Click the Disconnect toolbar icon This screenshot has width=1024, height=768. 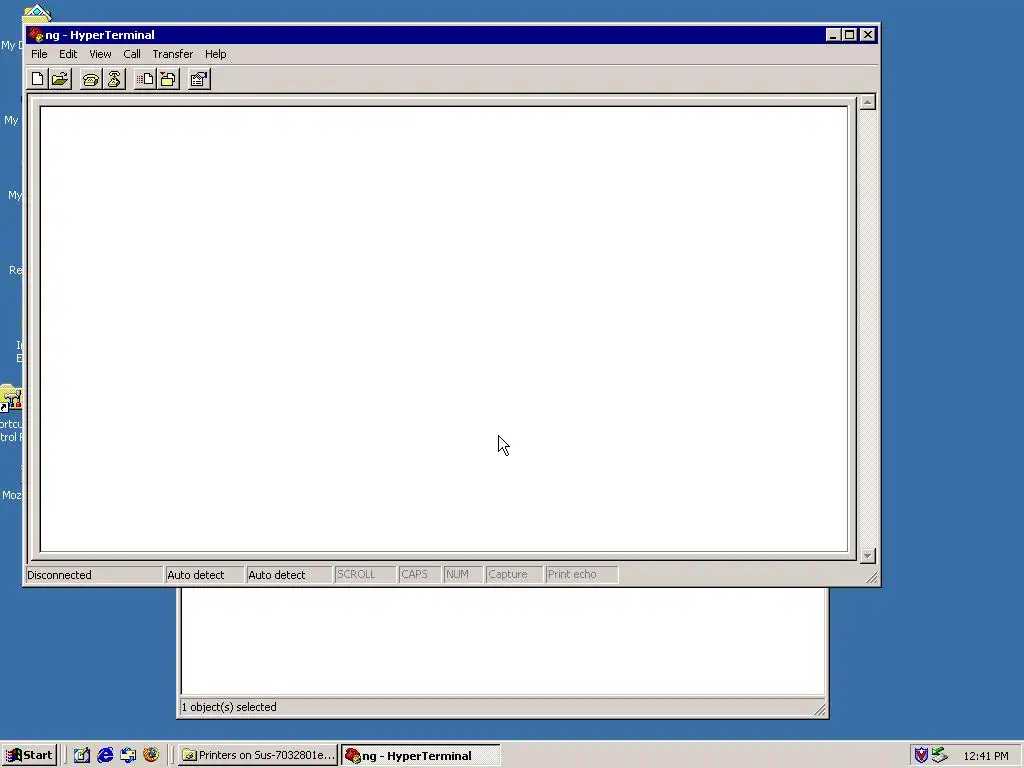(x=114, y=80)
